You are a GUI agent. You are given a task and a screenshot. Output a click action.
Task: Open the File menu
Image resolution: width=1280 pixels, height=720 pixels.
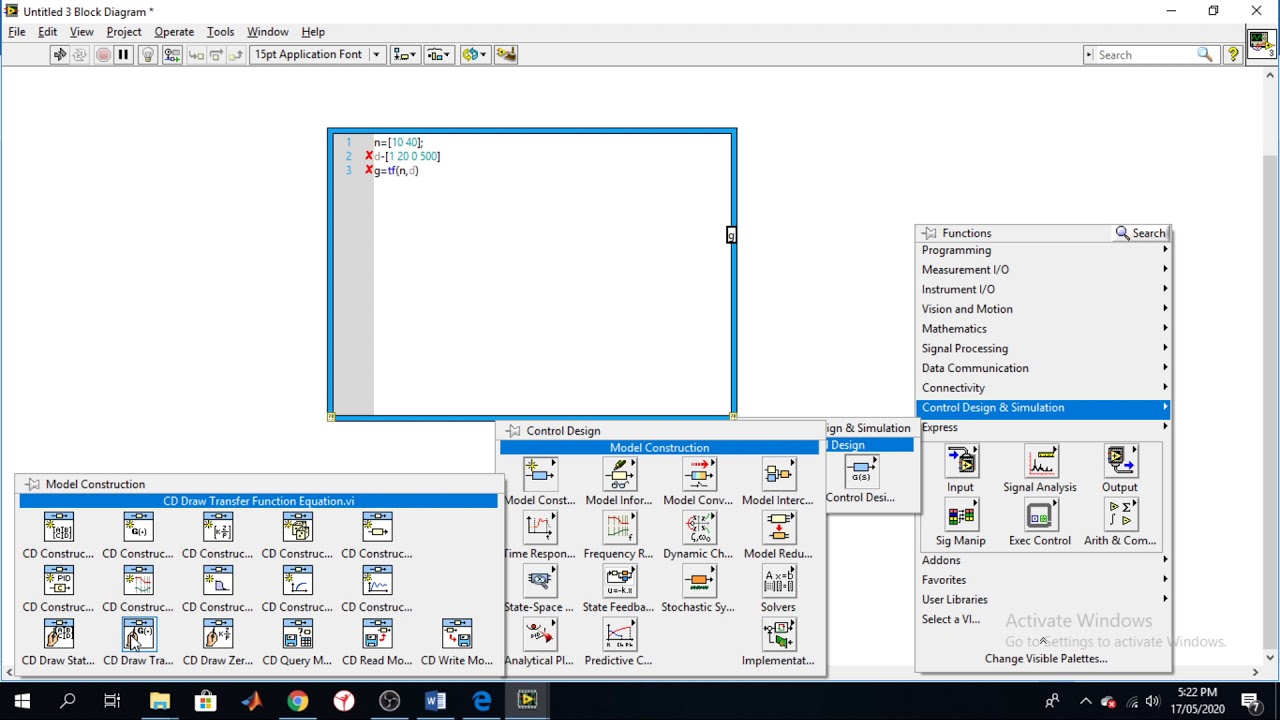pos(17,32)
